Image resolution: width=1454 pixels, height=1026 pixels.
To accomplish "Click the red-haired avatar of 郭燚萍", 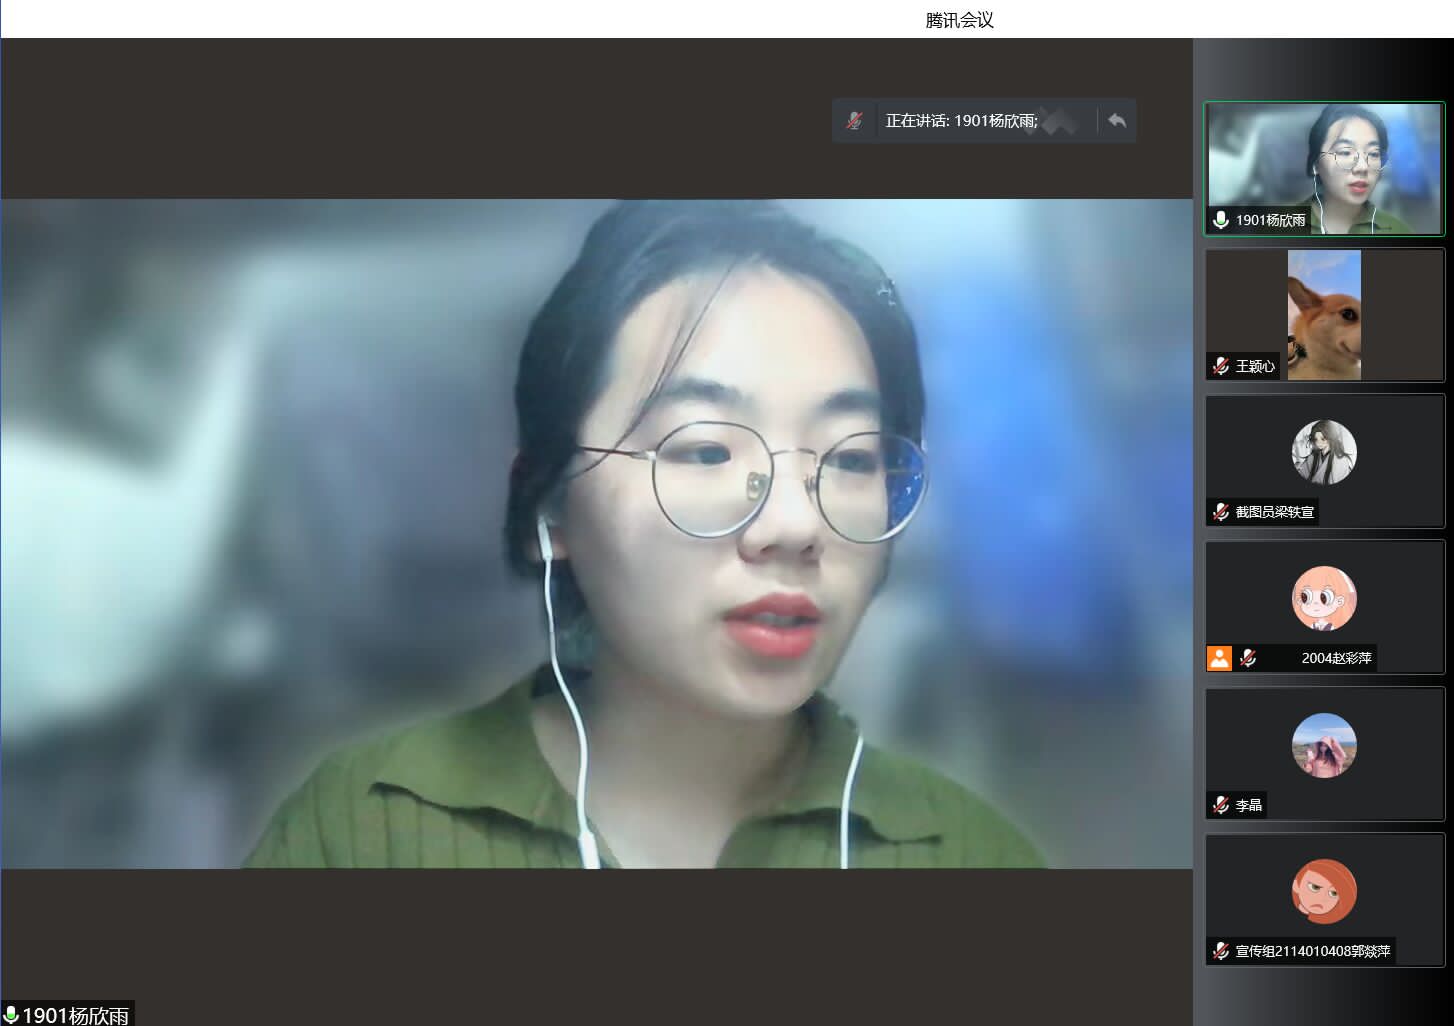I will (1324, 891).
